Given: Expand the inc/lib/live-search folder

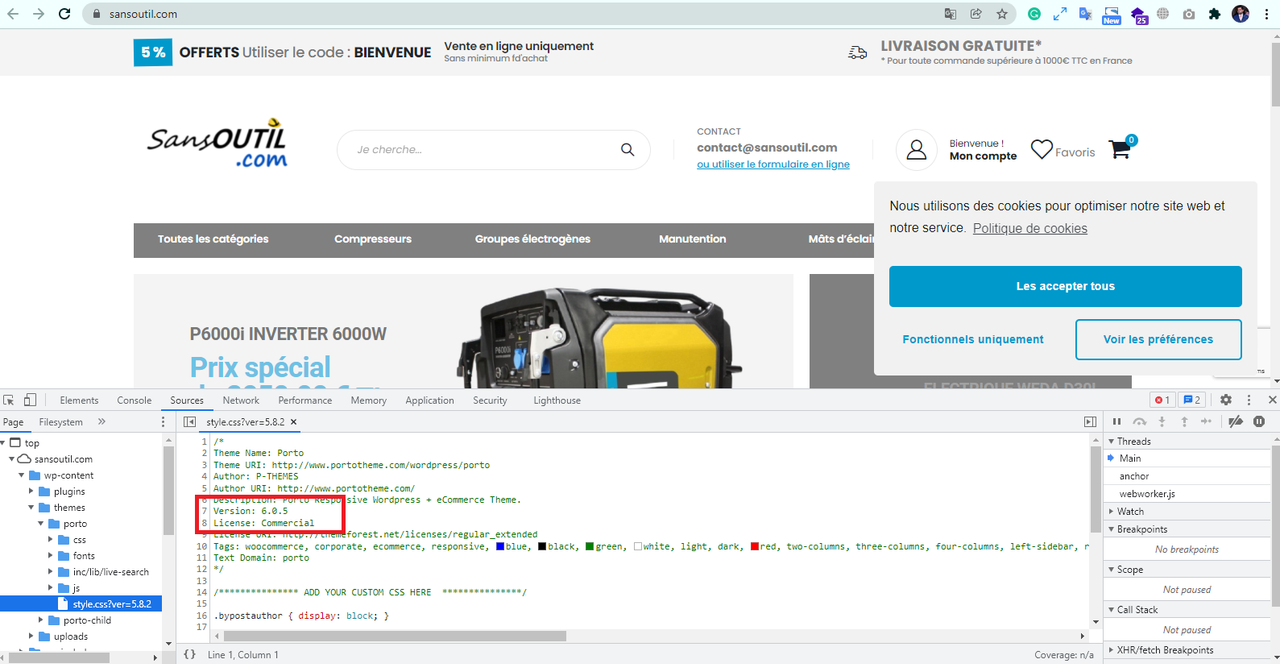Looking at the screenshot, I should point(52,572).
